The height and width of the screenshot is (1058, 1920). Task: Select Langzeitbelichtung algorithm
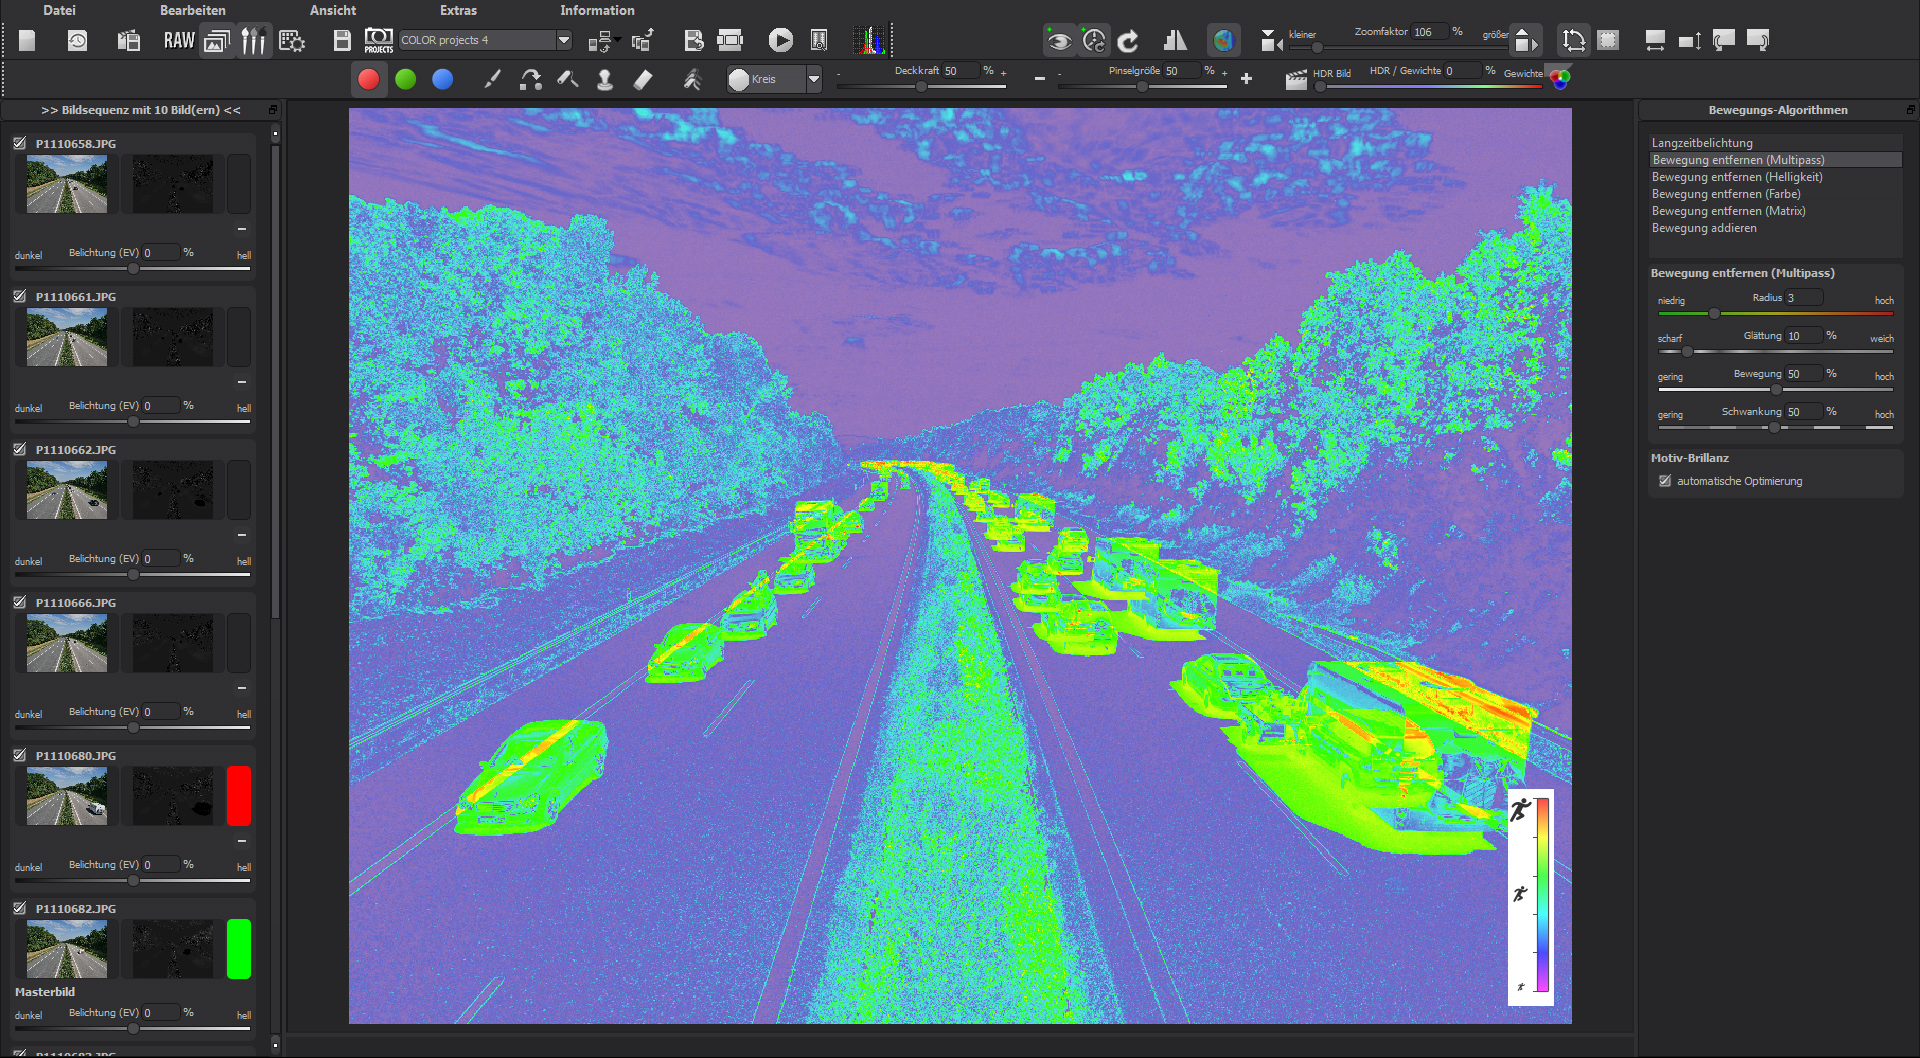tap(1775, 143)
